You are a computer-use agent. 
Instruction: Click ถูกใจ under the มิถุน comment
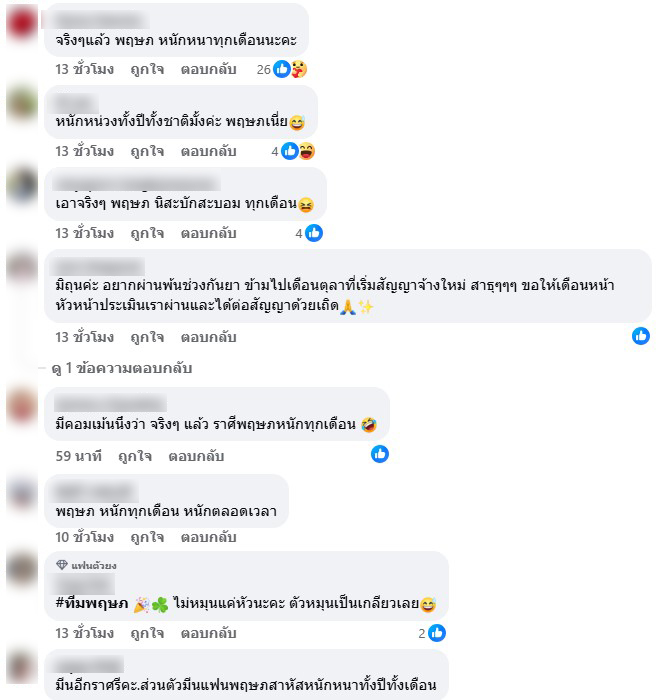point(147,338)
